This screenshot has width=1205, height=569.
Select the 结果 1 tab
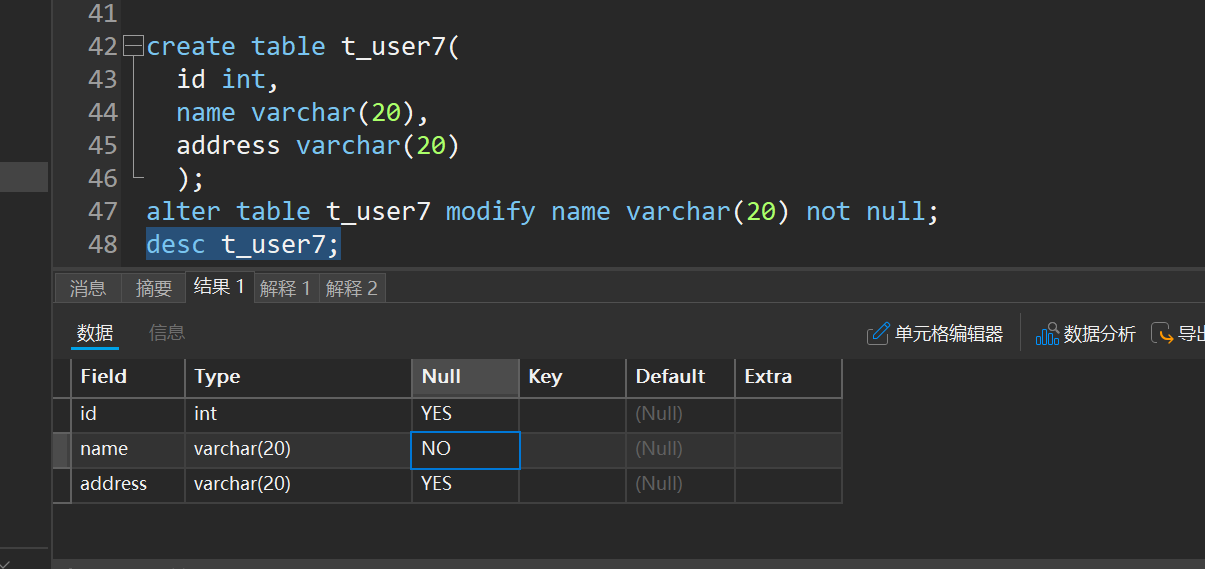point(220,287)
